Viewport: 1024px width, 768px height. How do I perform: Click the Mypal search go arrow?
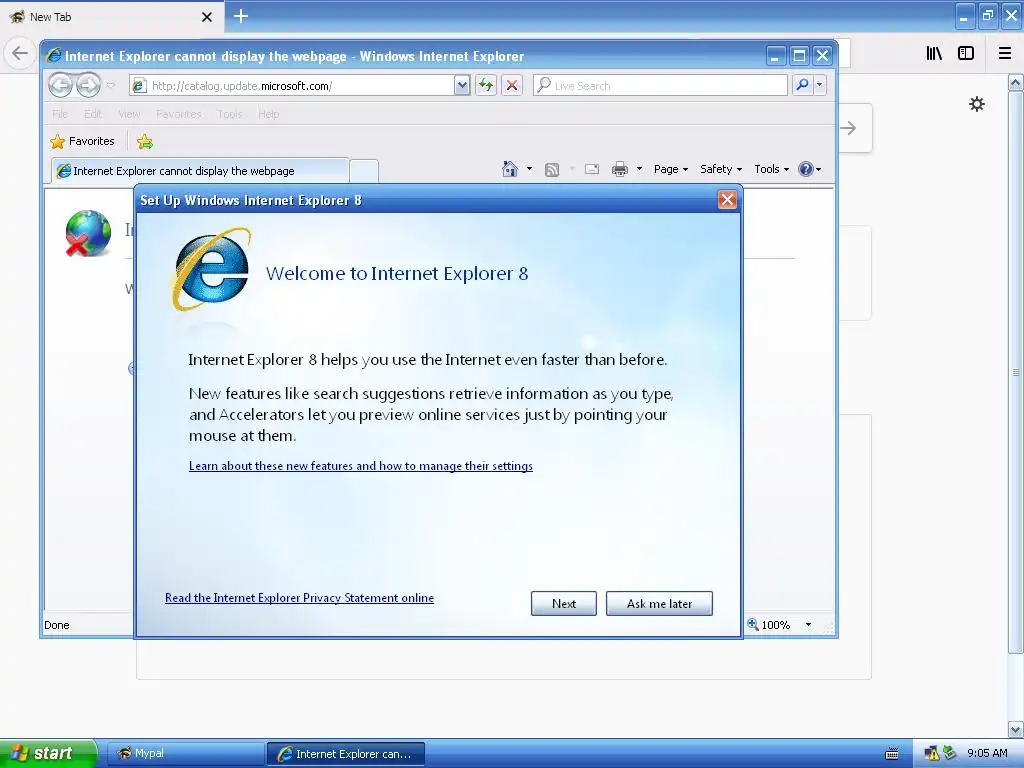[849, 128]
